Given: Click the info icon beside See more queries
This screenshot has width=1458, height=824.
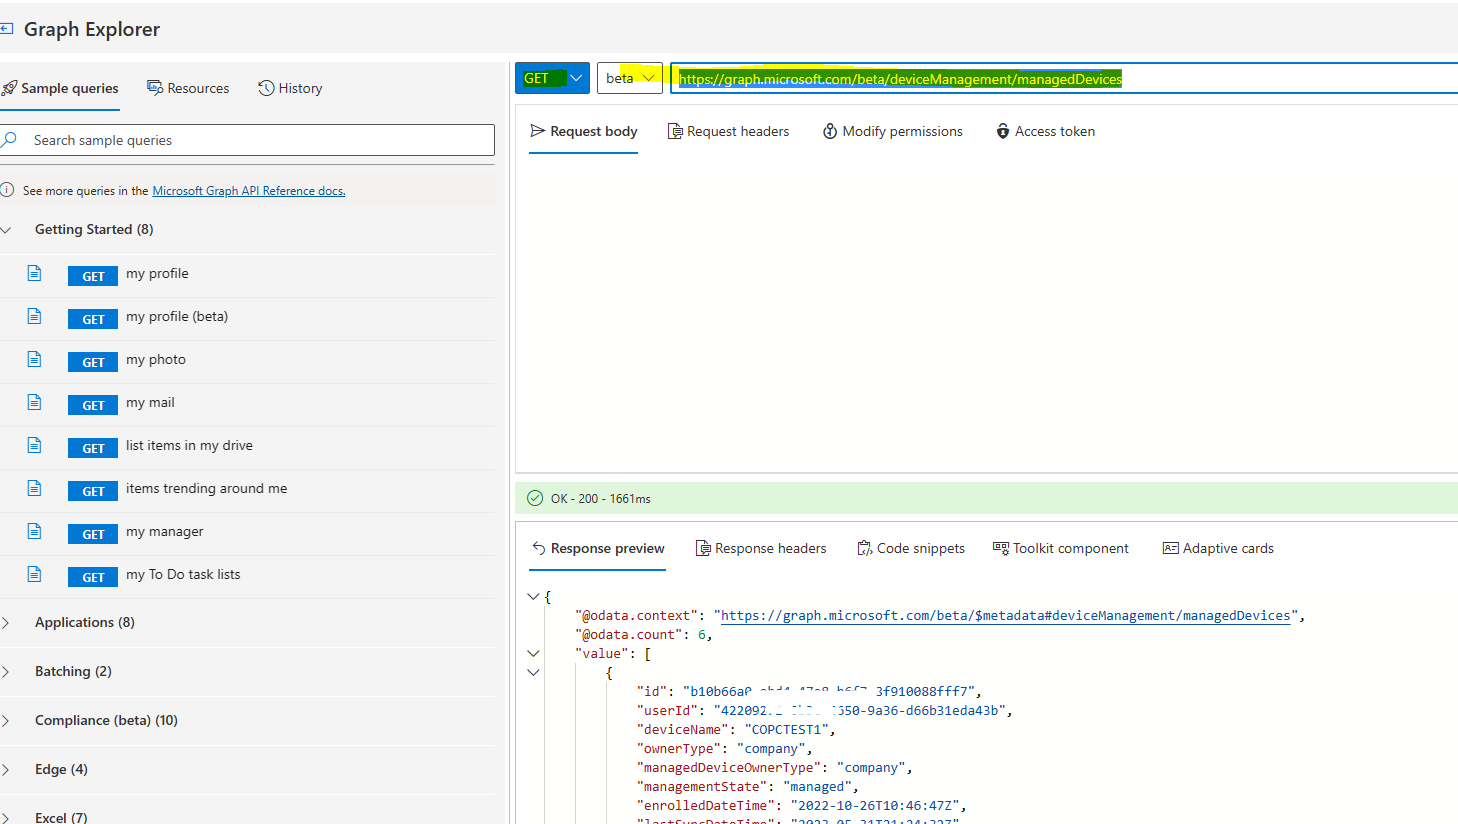Looking at the screenshot, I should (7, 190).
